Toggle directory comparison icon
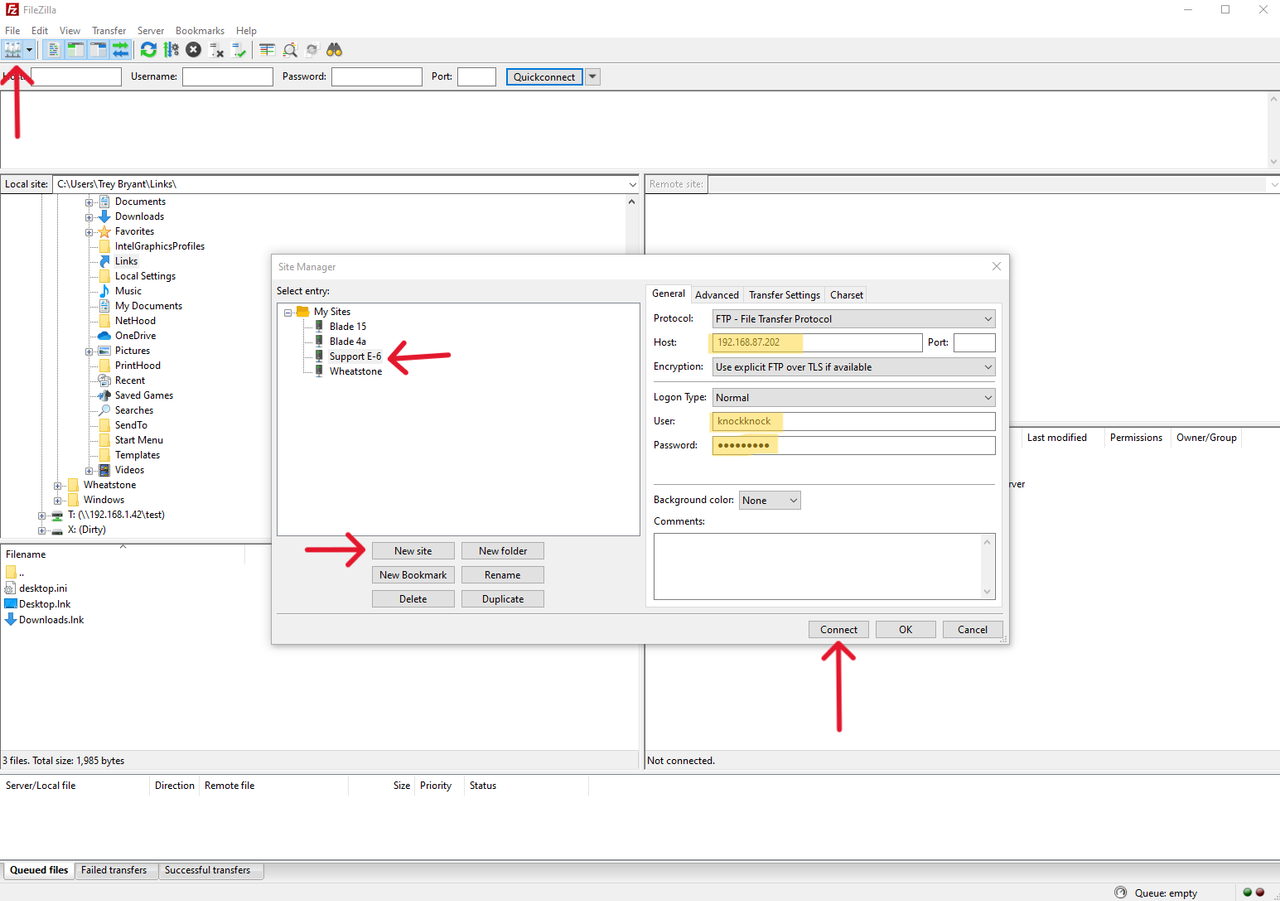1280x901 pixels. pos(290,49)
